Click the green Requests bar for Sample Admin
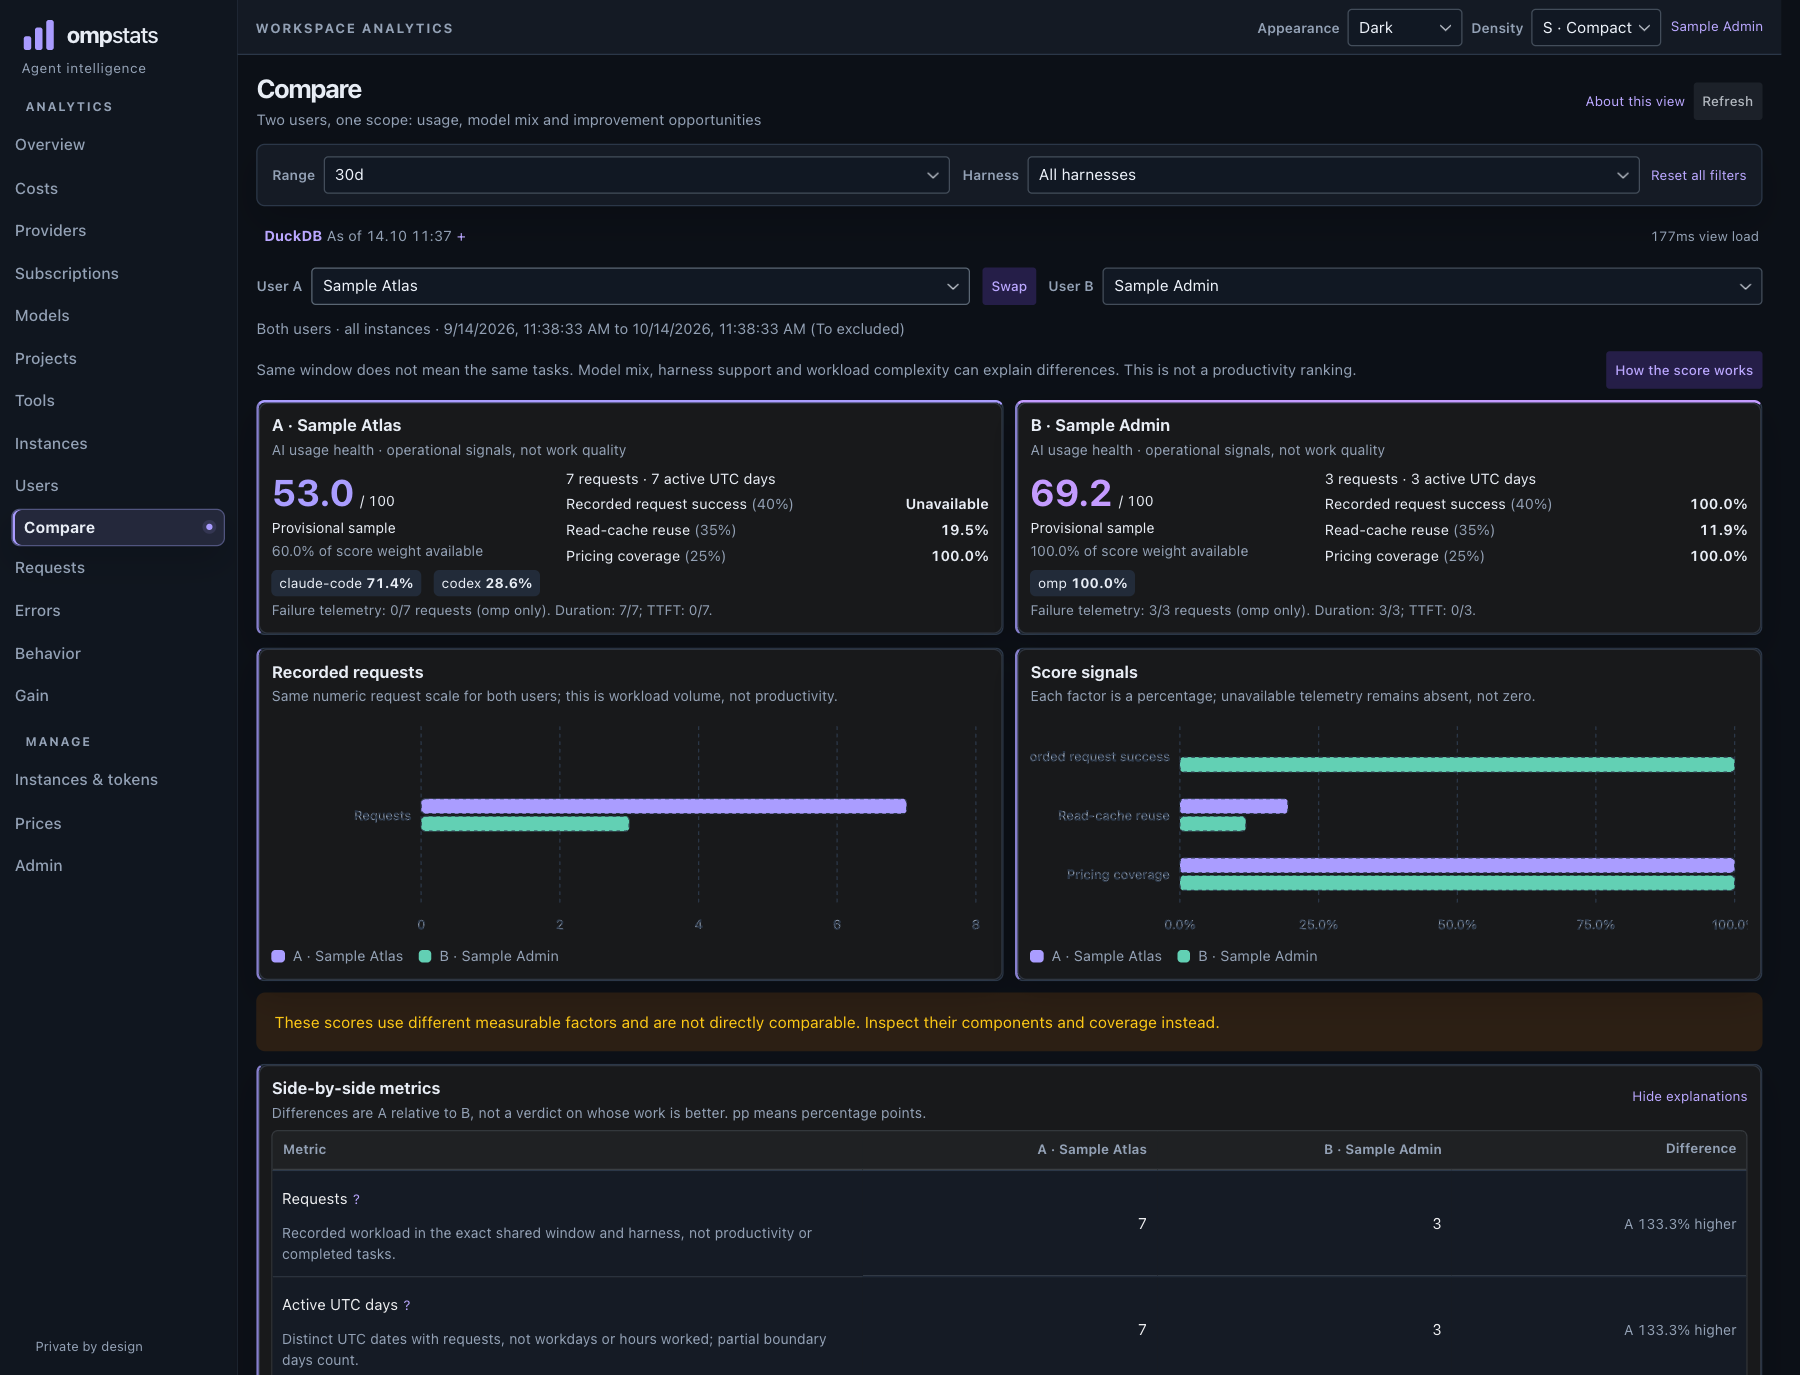 coord(525,824)
